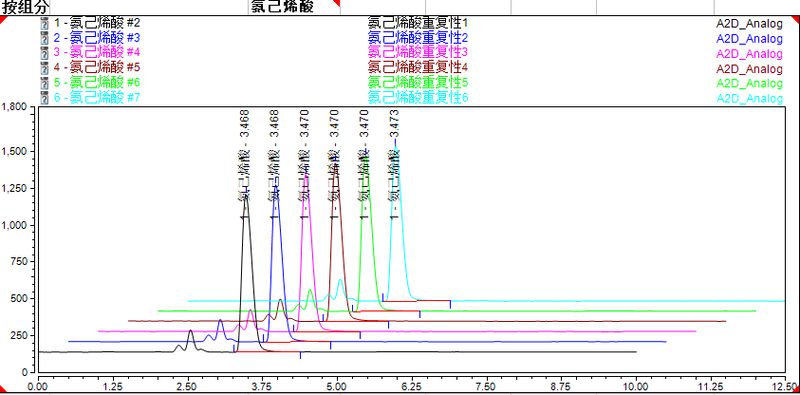
Task: Select the cyan sample name 氯己烯酸重复性6
Action: click(417, 97)
